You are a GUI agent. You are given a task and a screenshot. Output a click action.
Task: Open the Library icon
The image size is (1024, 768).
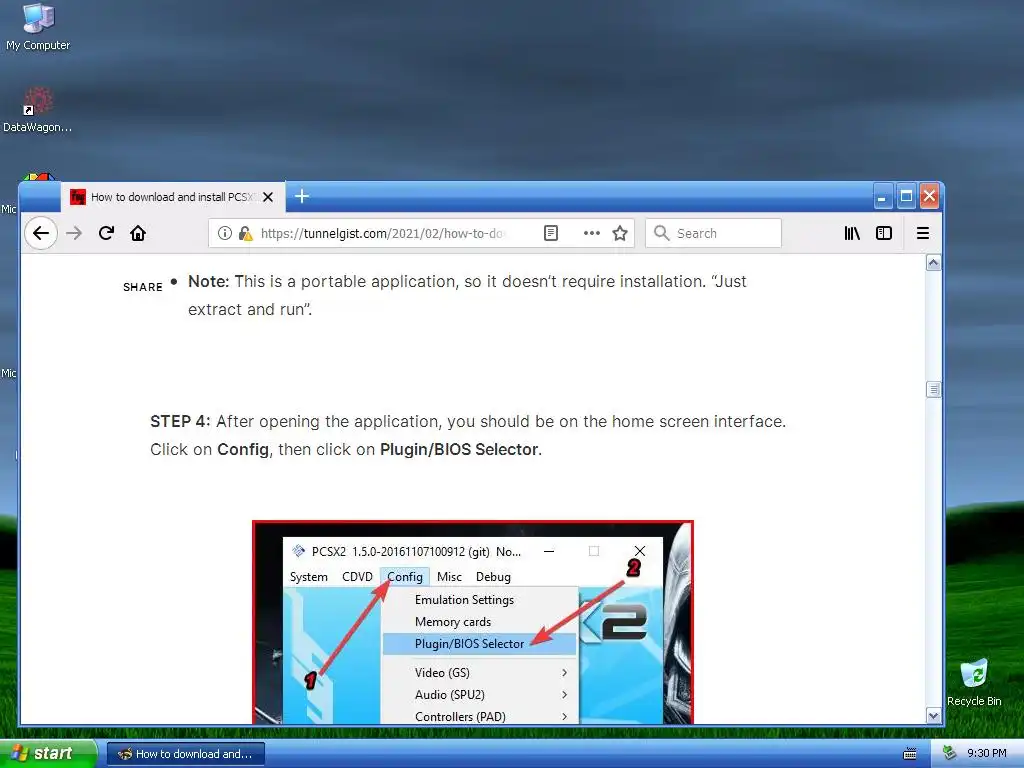point(852,233)
